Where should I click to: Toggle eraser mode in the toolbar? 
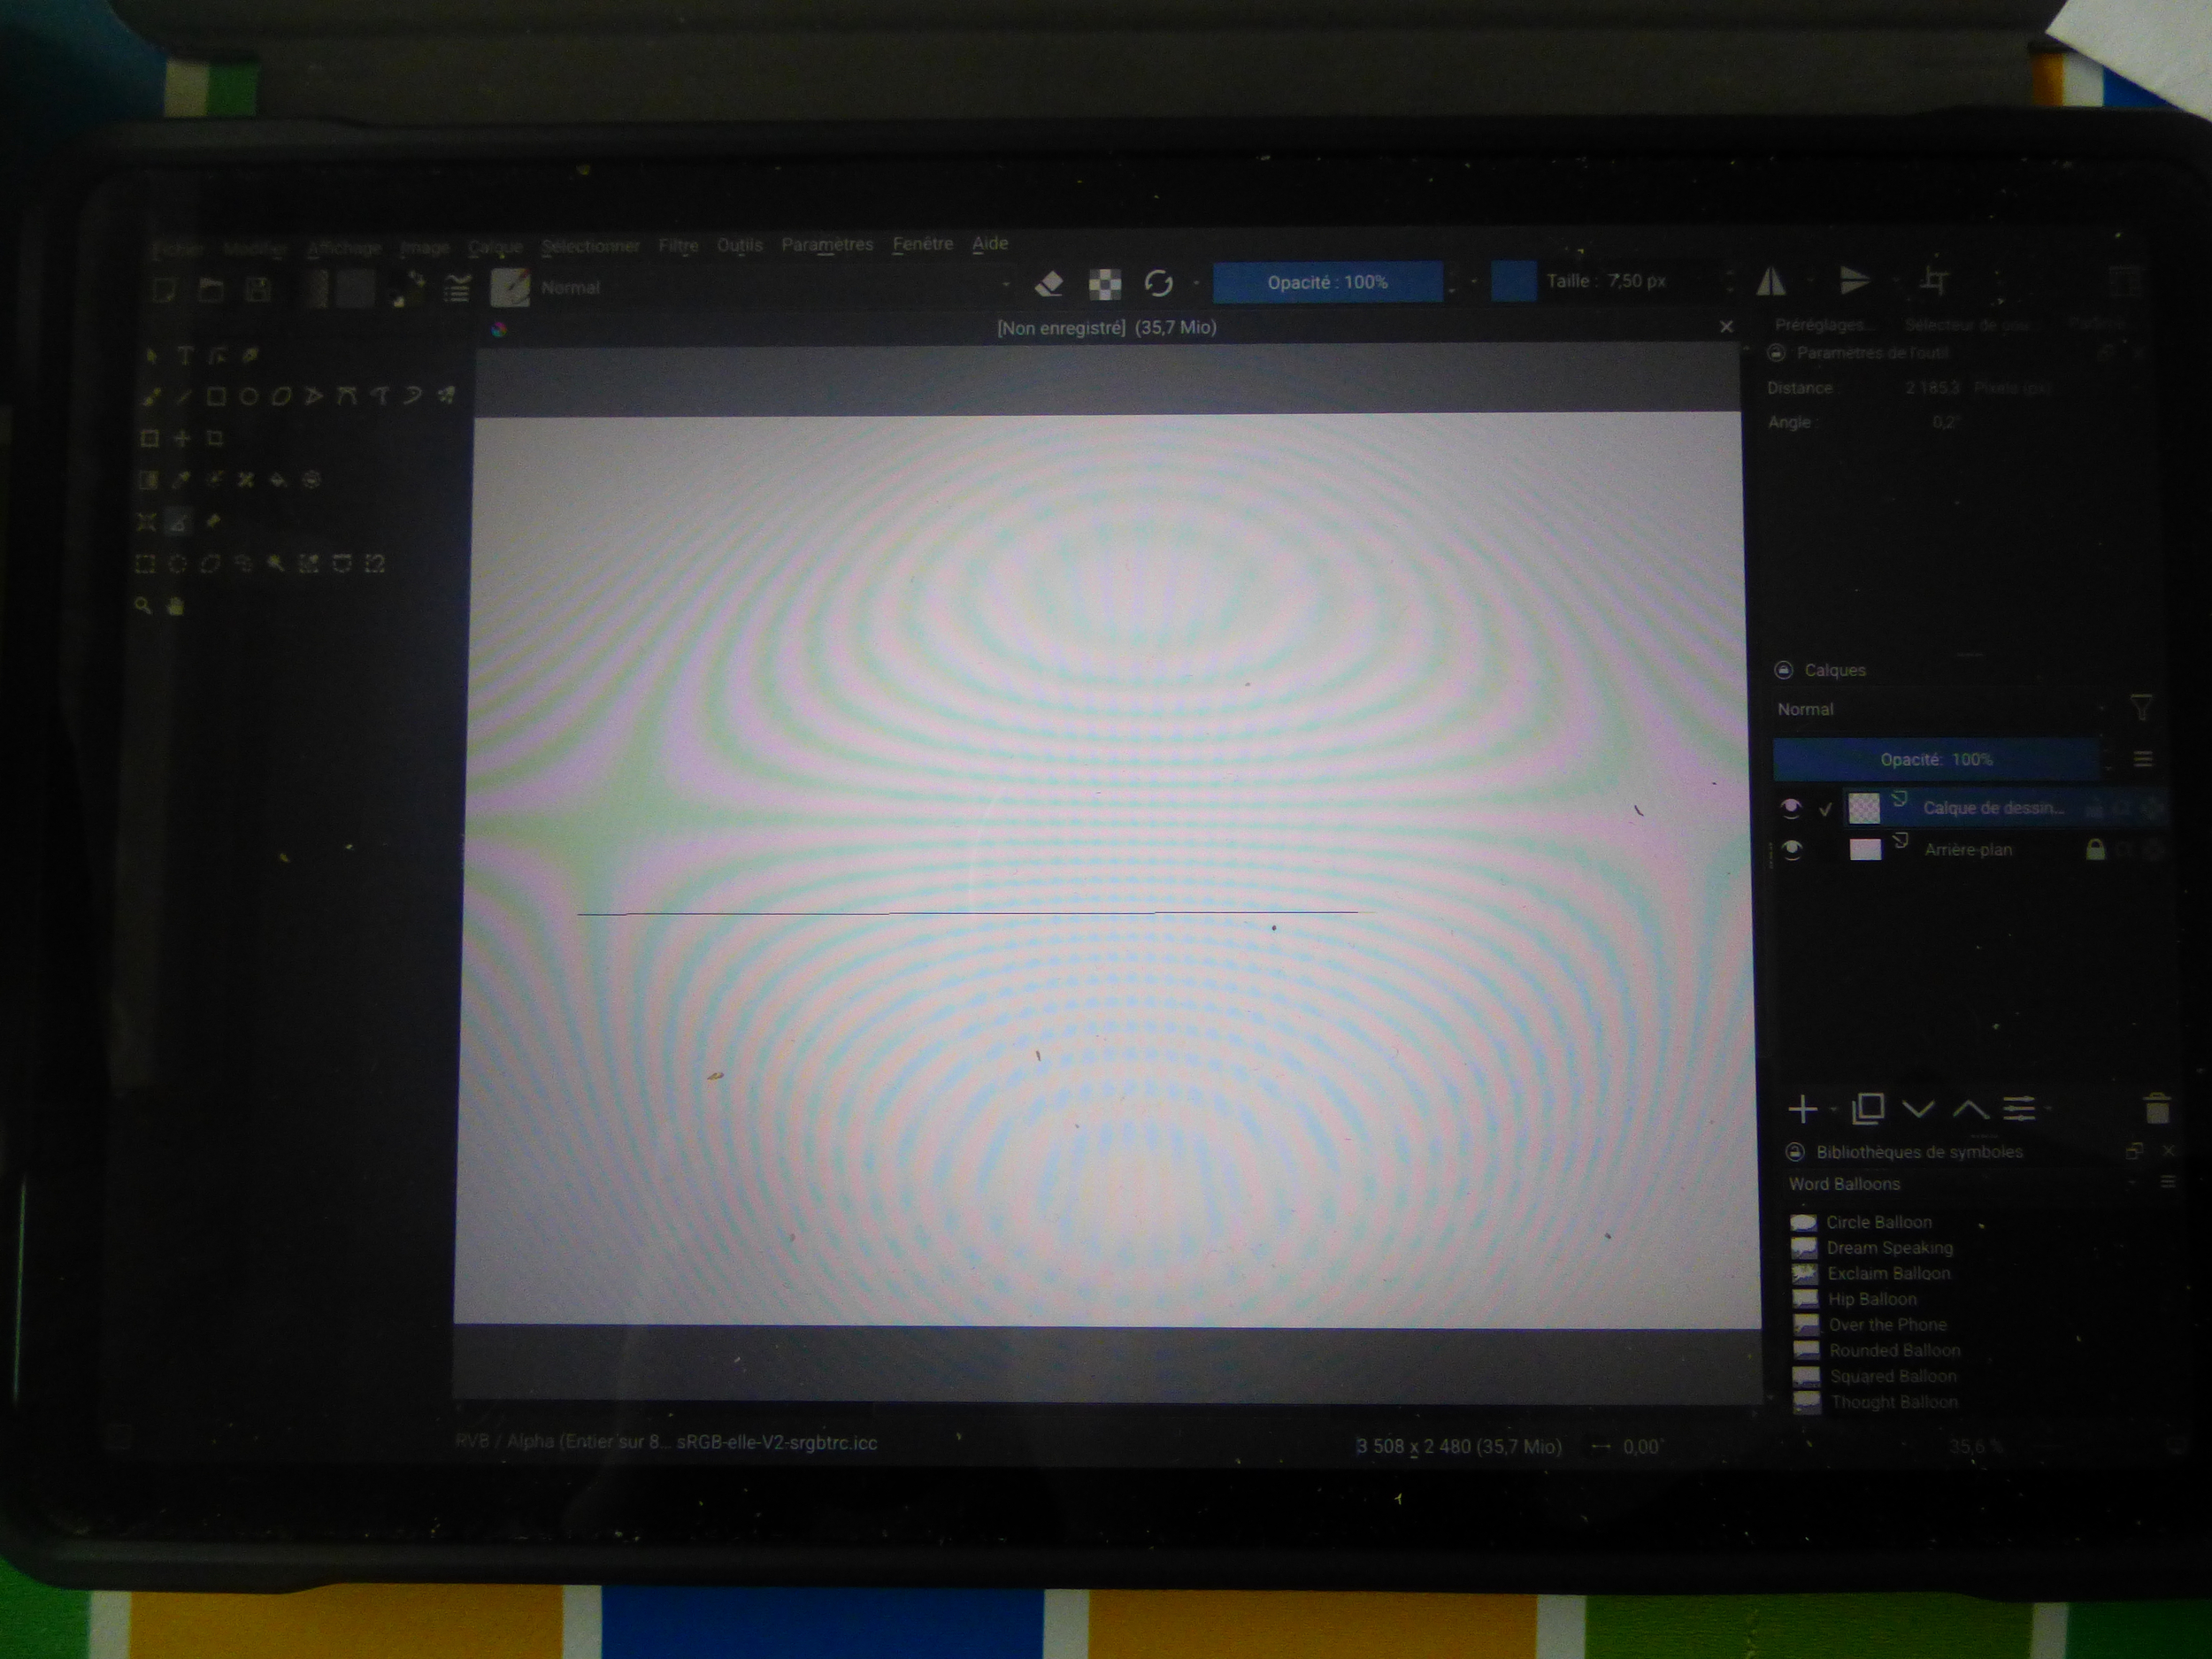(1048, 284)
